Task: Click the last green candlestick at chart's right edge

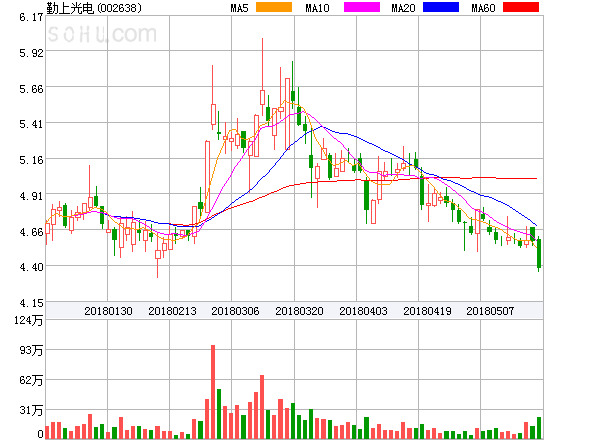Action: (x=539, y=253)
